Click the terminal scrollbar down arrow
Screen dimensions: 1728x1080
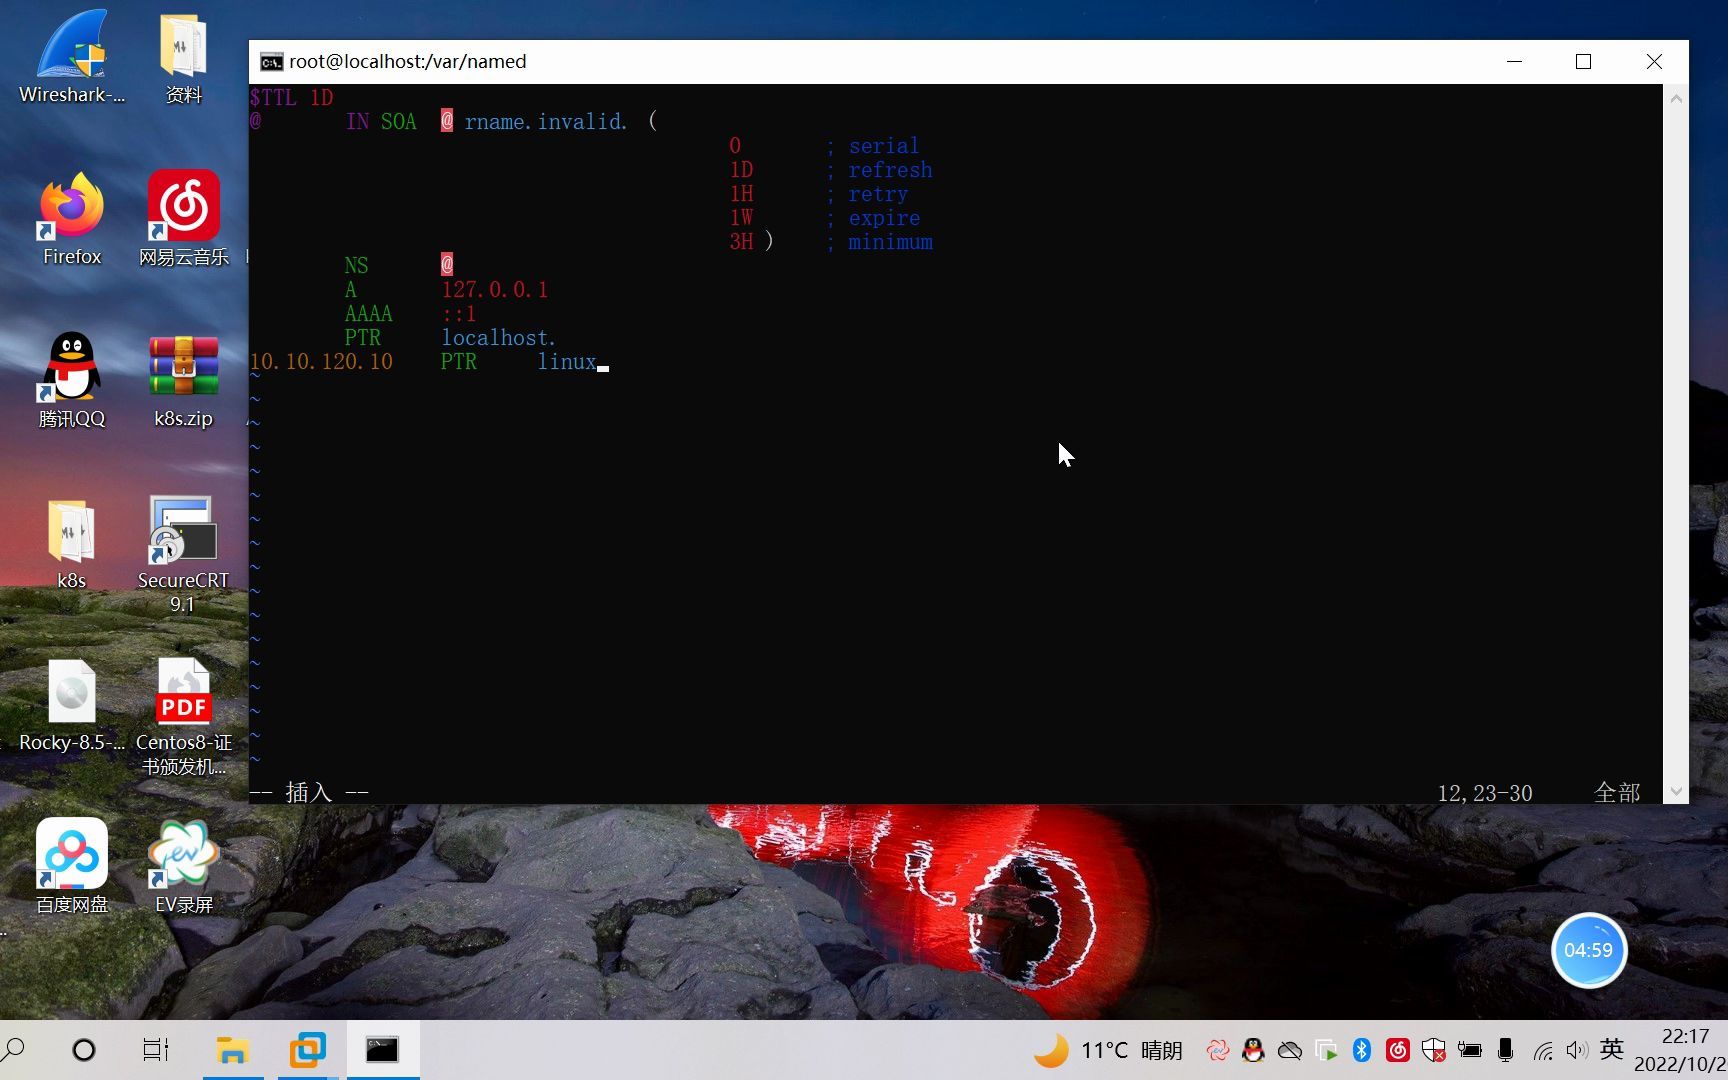tap(1676, 790)
